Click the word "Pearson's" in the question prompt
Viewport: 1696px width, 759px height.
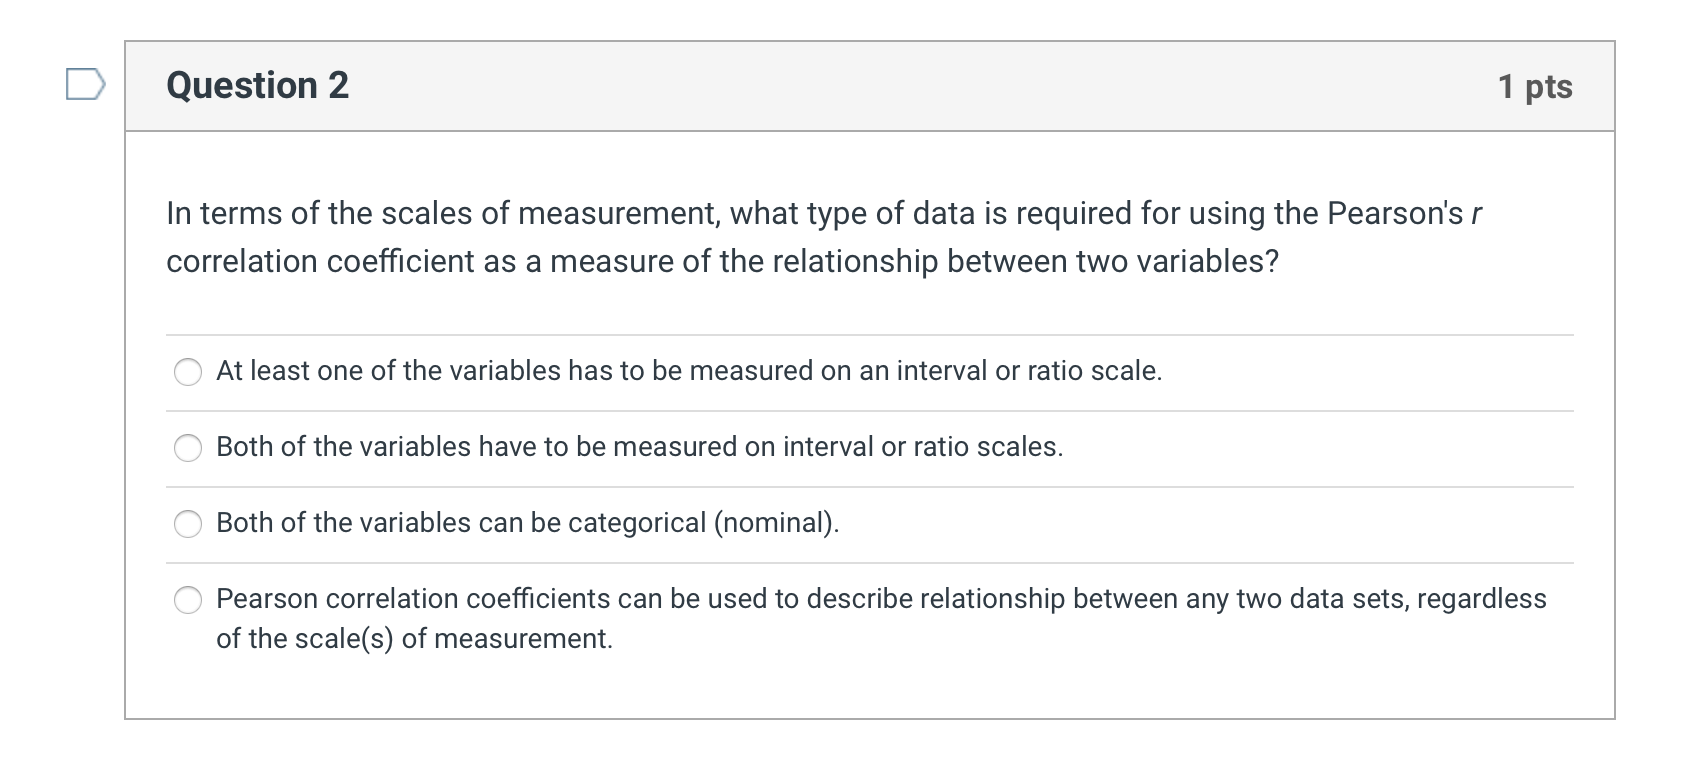point(1395,214)
